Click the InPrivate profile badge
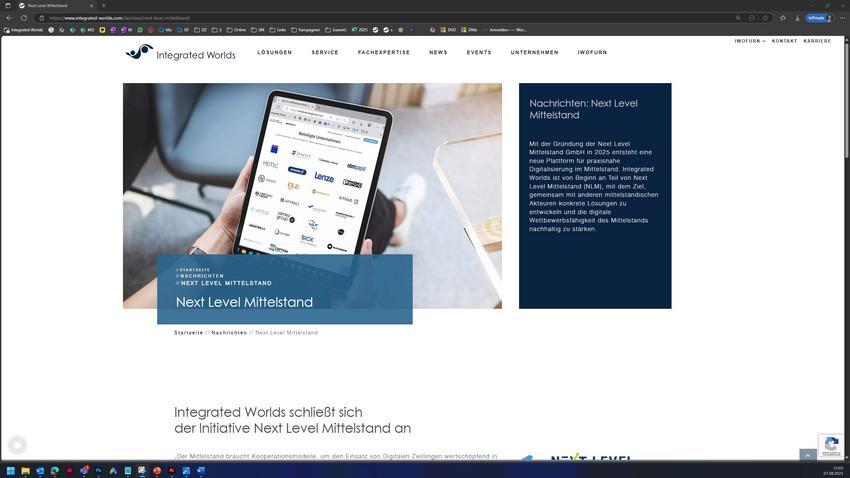Image resolution: width=850 pixels, height=478 pixels. [x=819, y=18]
